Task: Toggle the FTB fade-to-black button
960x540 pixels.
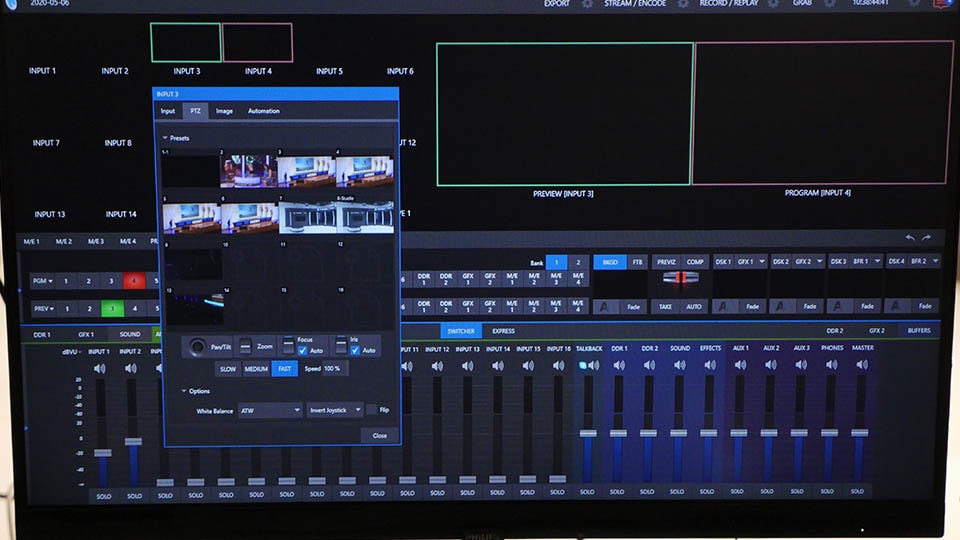Action: [637, 262]
